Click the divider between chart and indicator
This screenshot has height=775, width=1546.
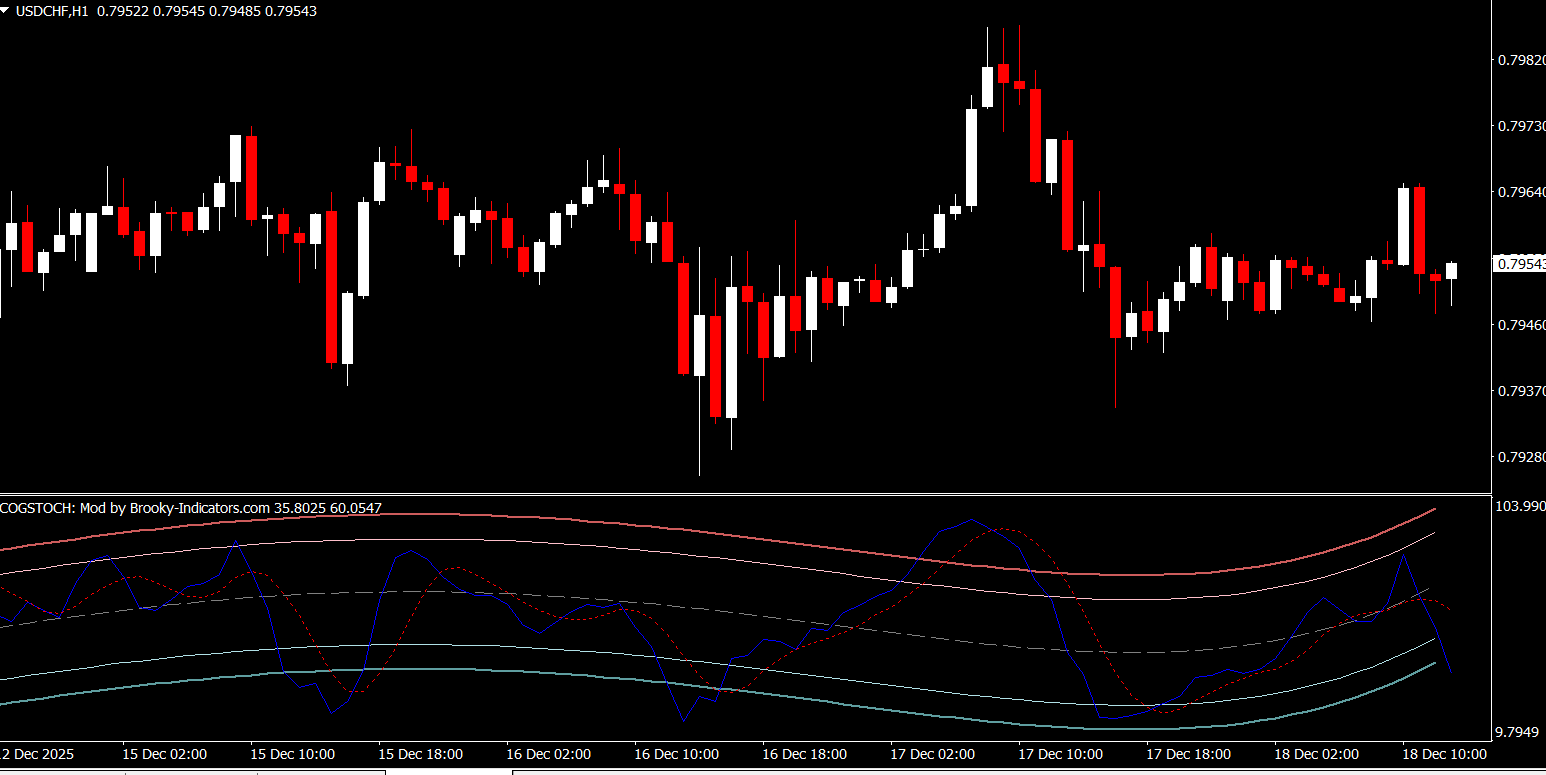[x=745, y=494]
